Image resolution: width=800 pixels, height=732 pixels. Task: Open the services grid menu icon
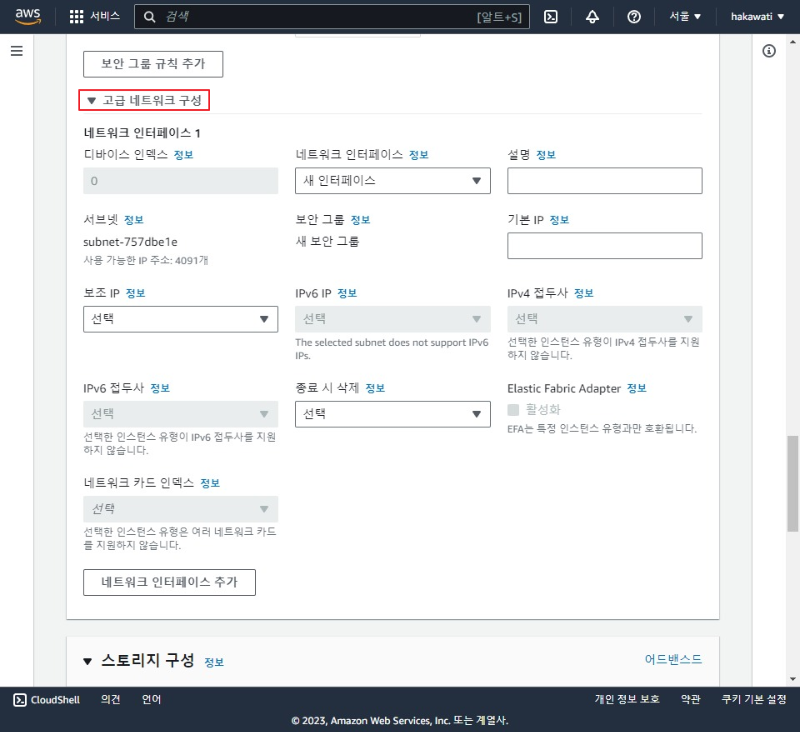coord(75,15)
